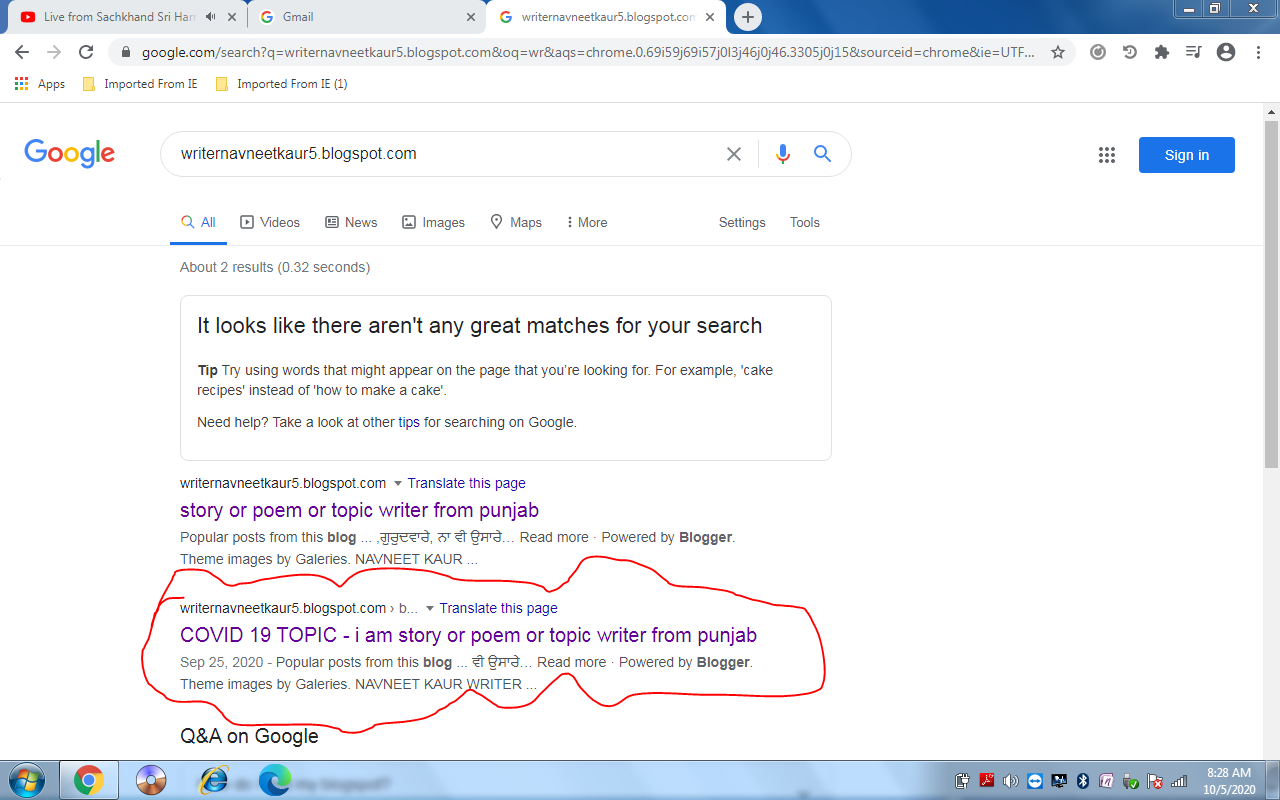The width and height of the screenshot is (1280, 800).
Task: Click the Bluetooth tray icon
Action: (1083, 781)
